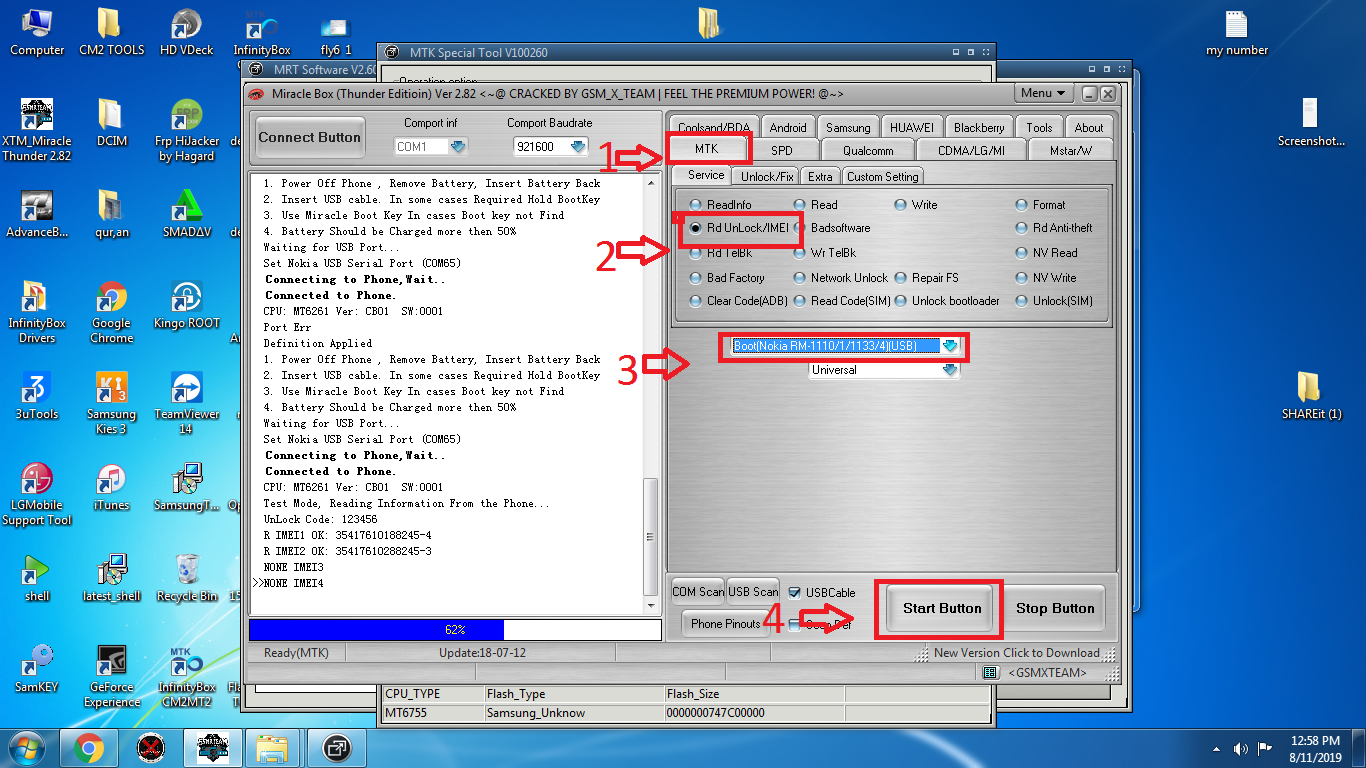Screen dimensions: 1366x768
Task: Select the XTM_Miracle Thunder 2.82 desktop shortcut
Action: (37, 130)
